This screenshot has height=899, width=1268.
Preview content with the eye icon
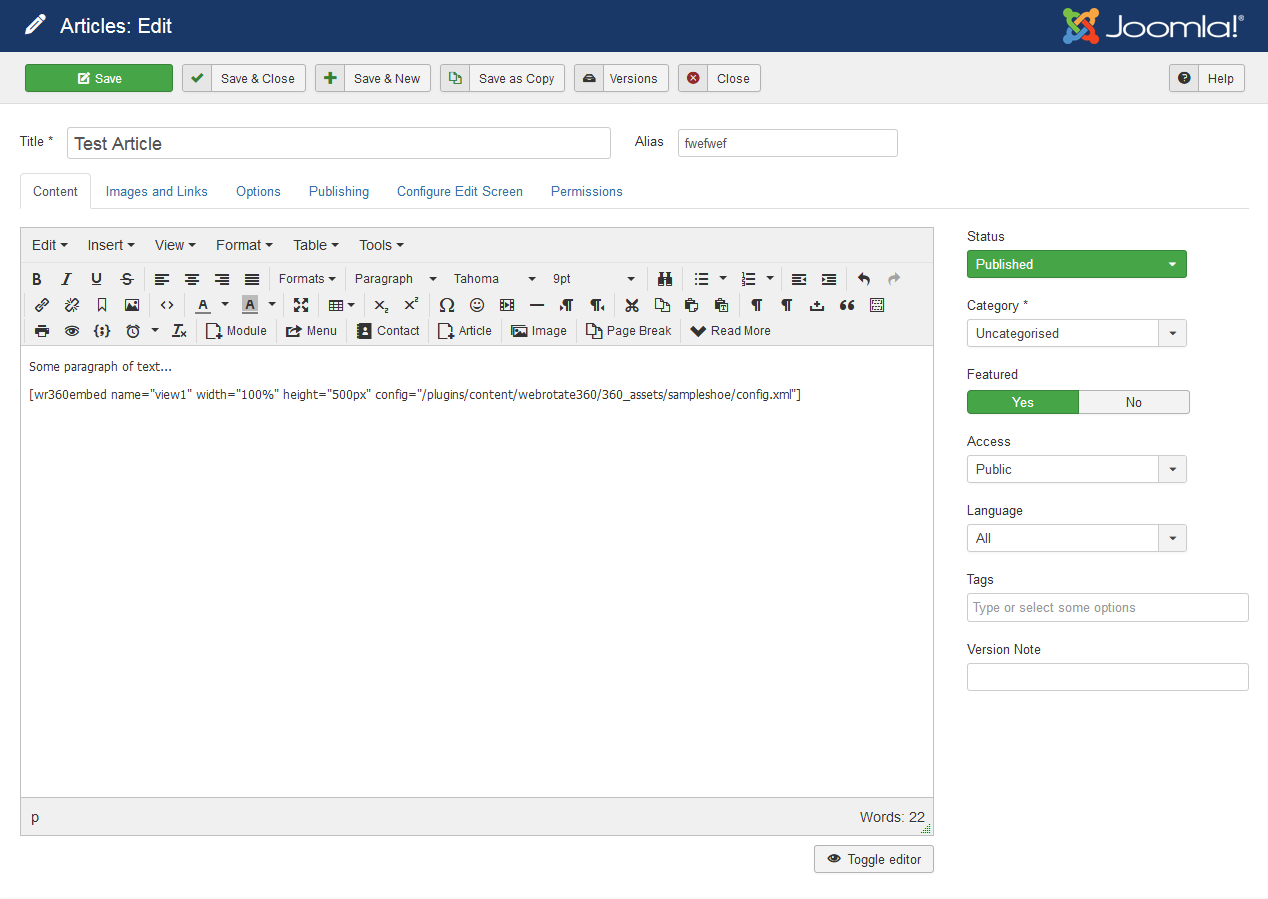click(72, 331)
